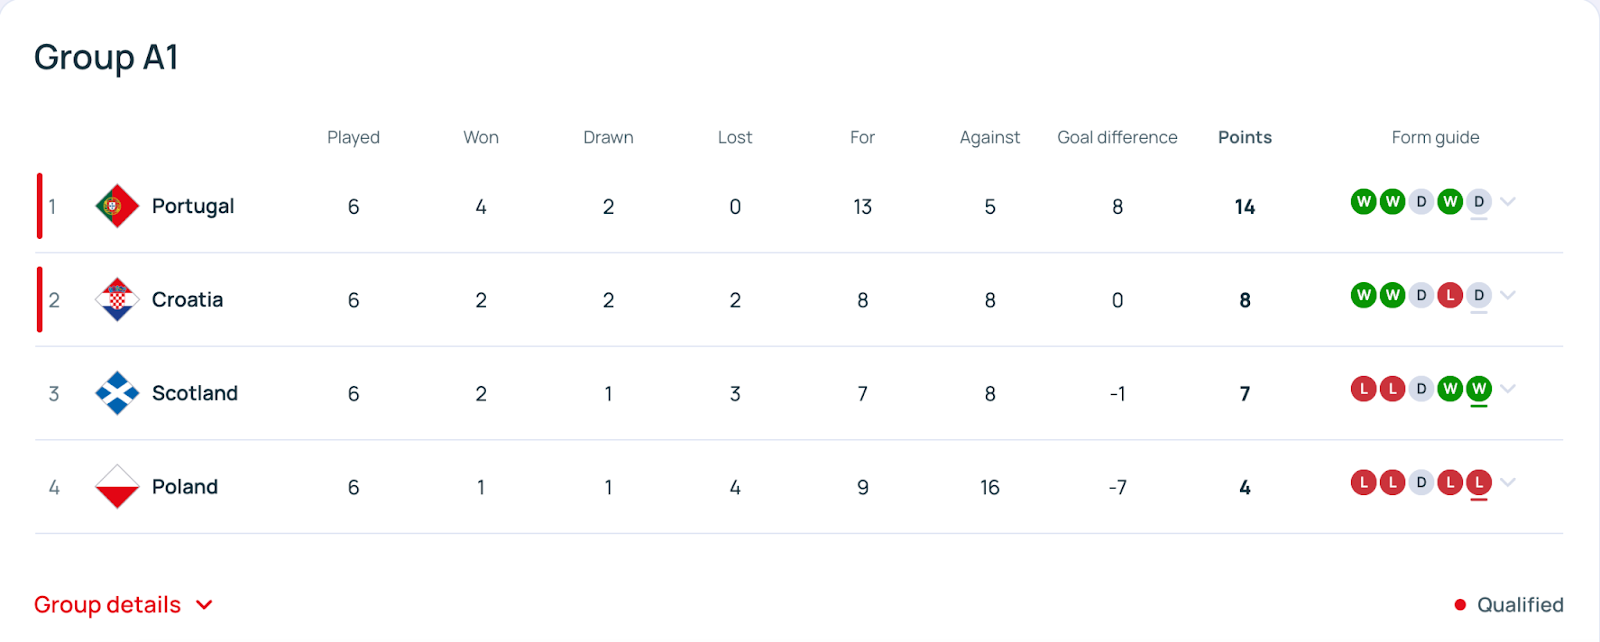
Task: Click the Poland flag icon
Action: tap(117, 487)
